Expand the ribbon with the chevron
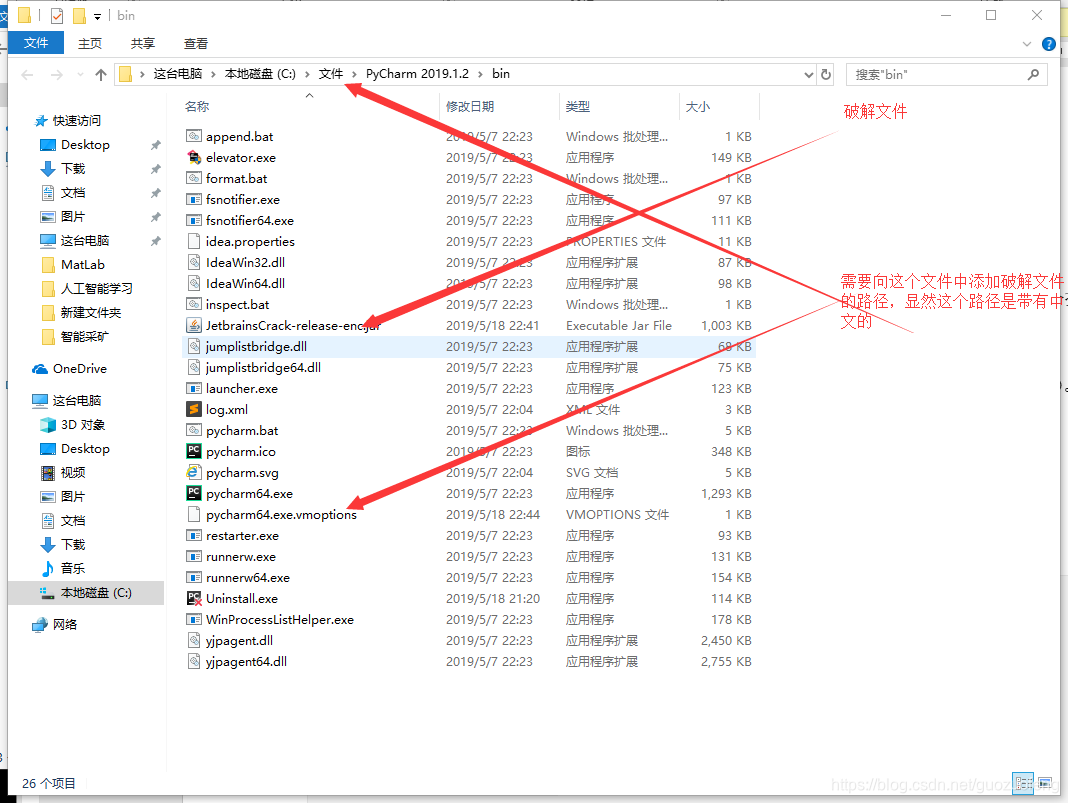 click(1026, 44)
